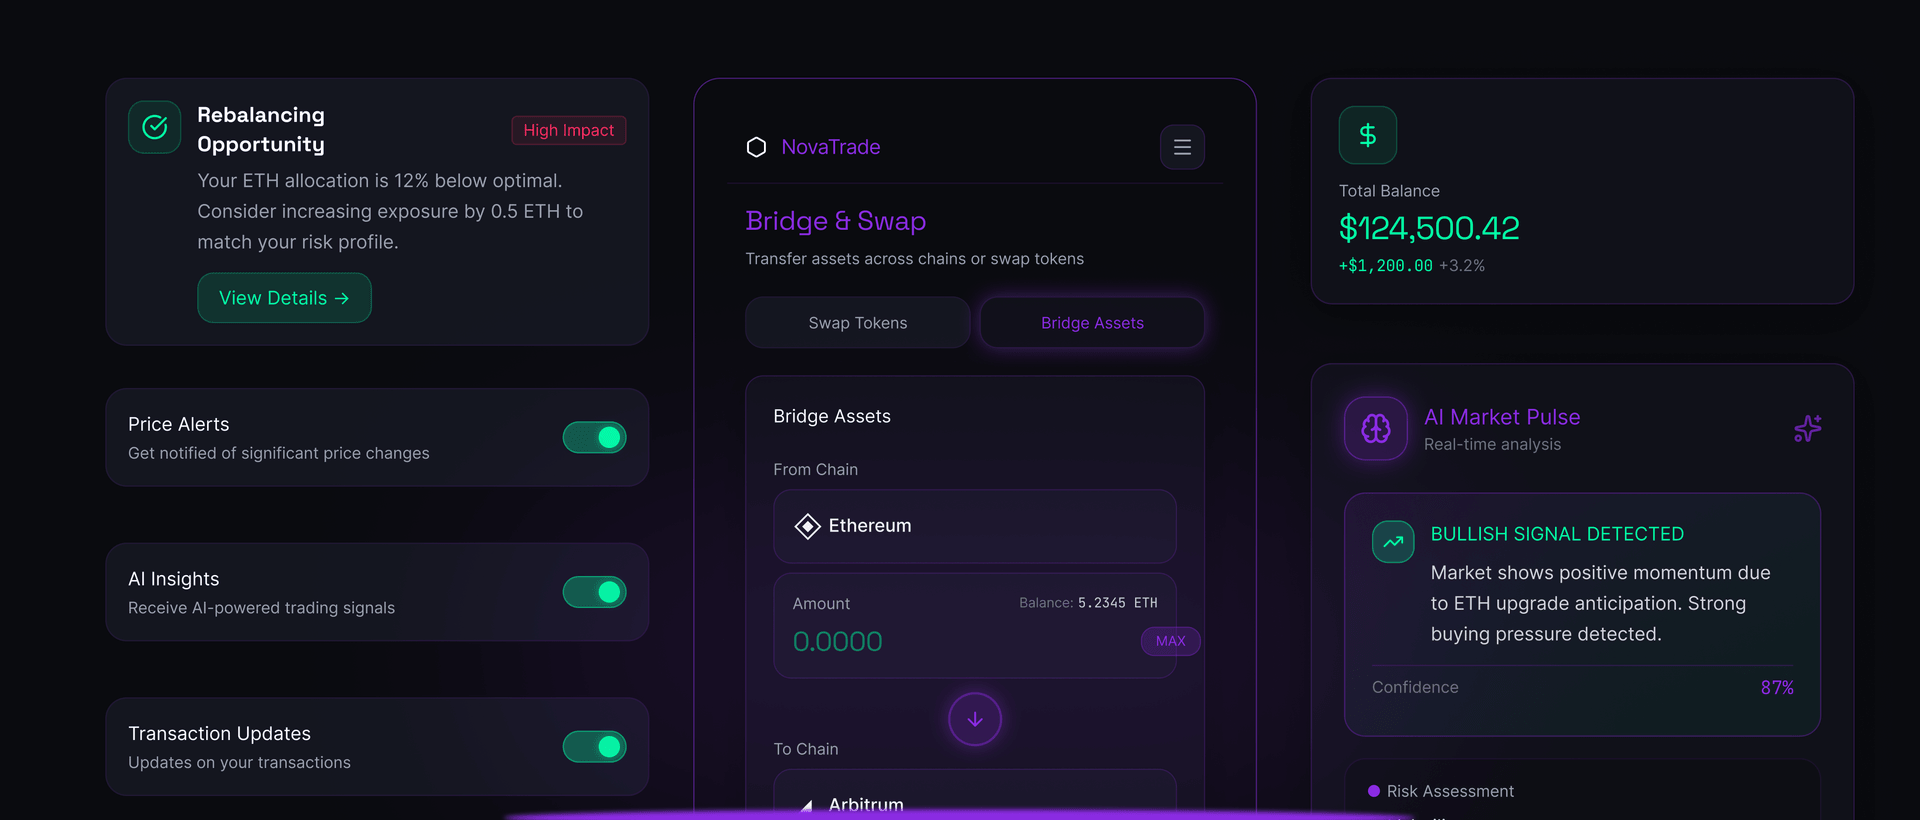
Task: Click the Ethereum diamond chain icon
Action: coord(807,526)
